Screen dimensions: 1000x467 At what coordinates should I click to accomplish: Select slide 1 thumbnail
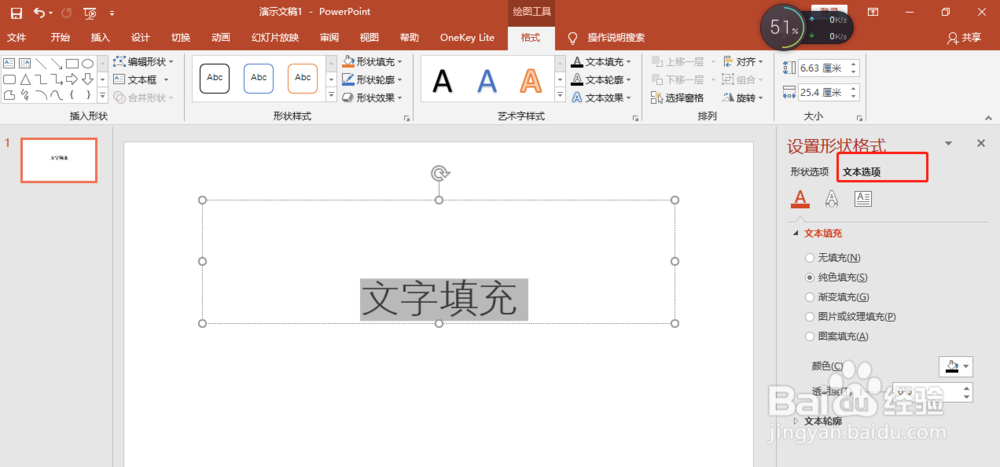(x=59, y=160)
